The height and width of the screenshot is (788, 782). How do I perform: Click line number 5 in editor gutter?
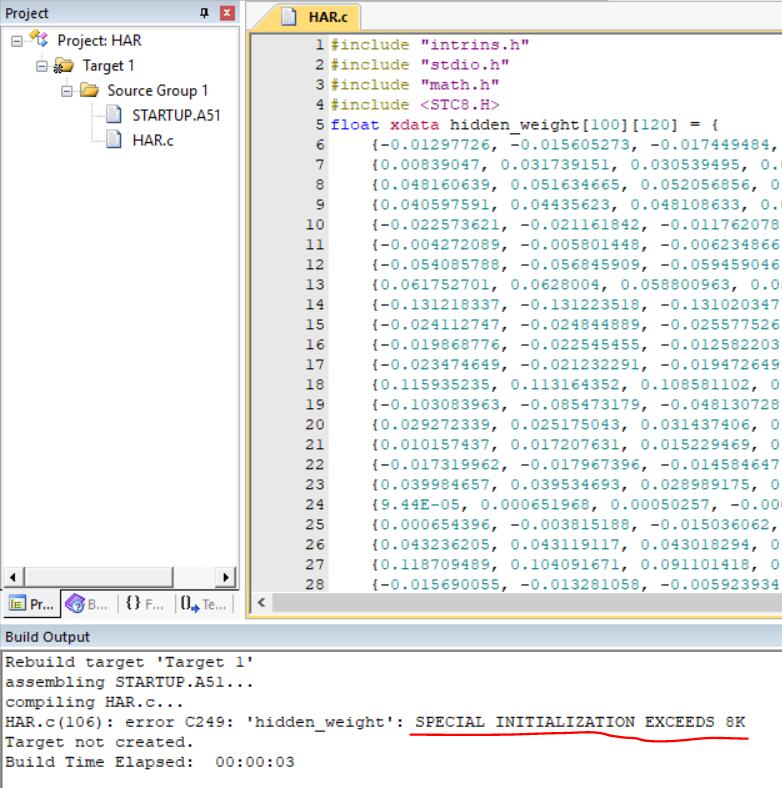(320, 125)
